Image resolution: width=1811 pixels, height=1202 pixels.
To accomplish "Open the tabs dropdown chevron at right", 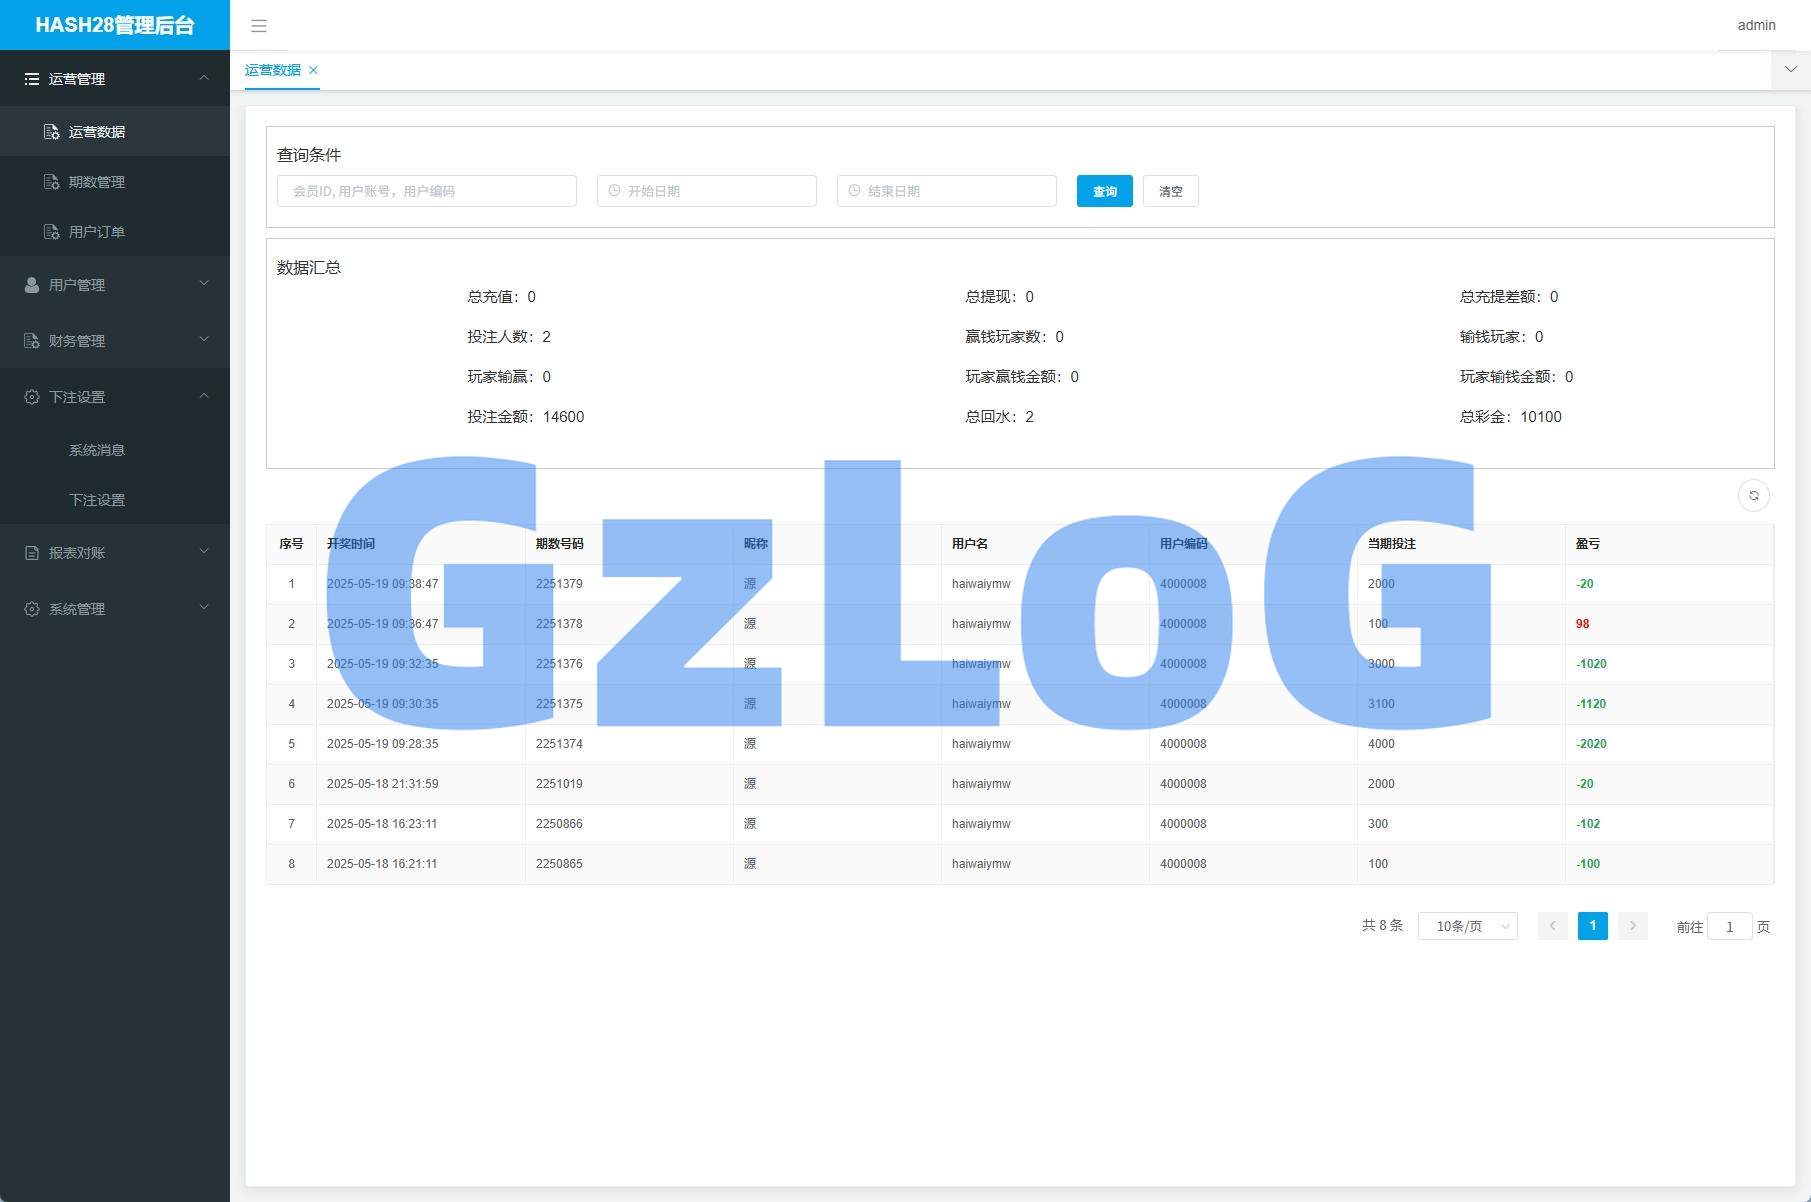I will [1790, 70].
